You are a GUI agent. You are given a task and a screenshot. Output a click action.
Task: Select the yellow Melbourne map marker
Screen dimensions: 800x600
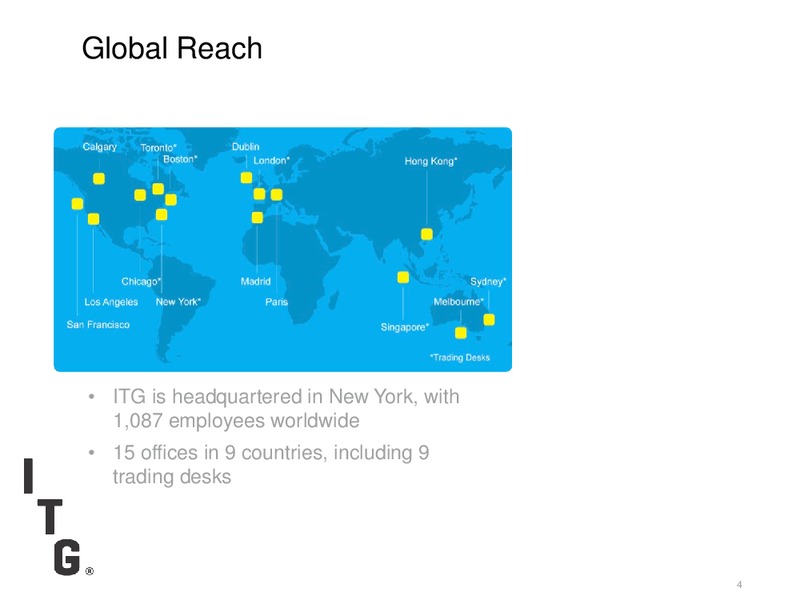[461, 333]
